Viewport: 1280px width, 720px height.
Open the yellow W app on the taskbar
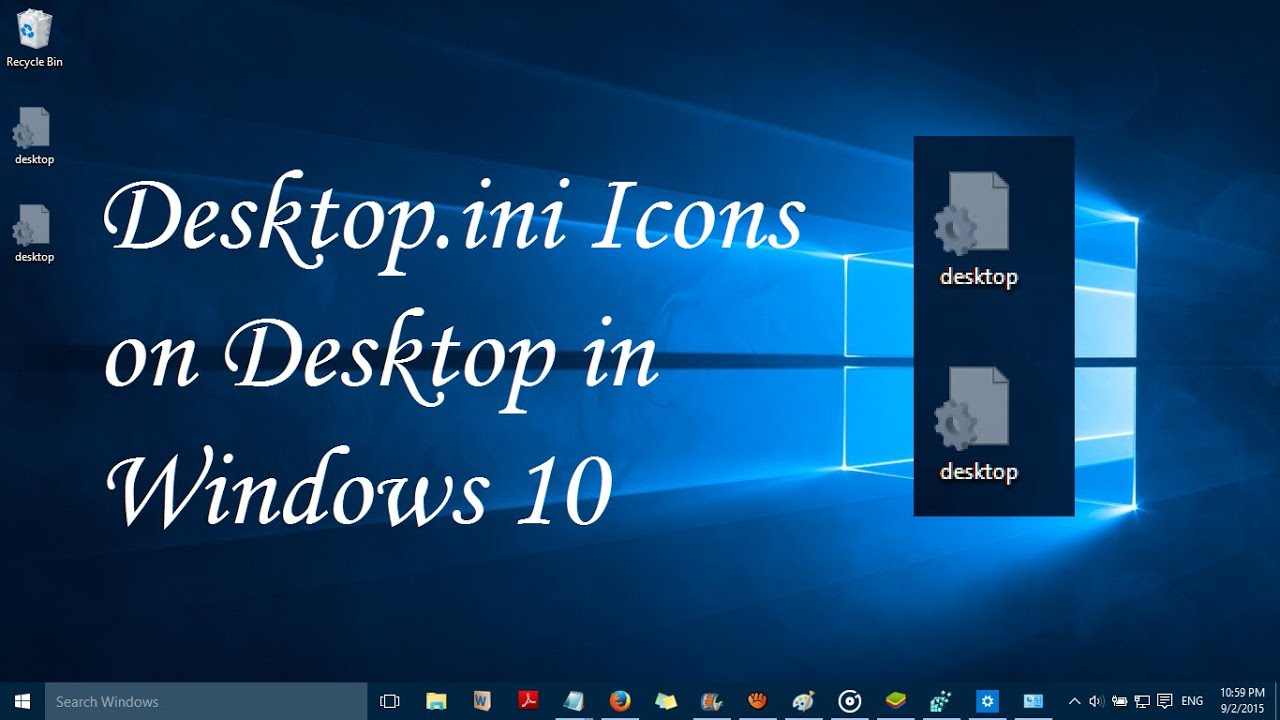coord(482,701)
